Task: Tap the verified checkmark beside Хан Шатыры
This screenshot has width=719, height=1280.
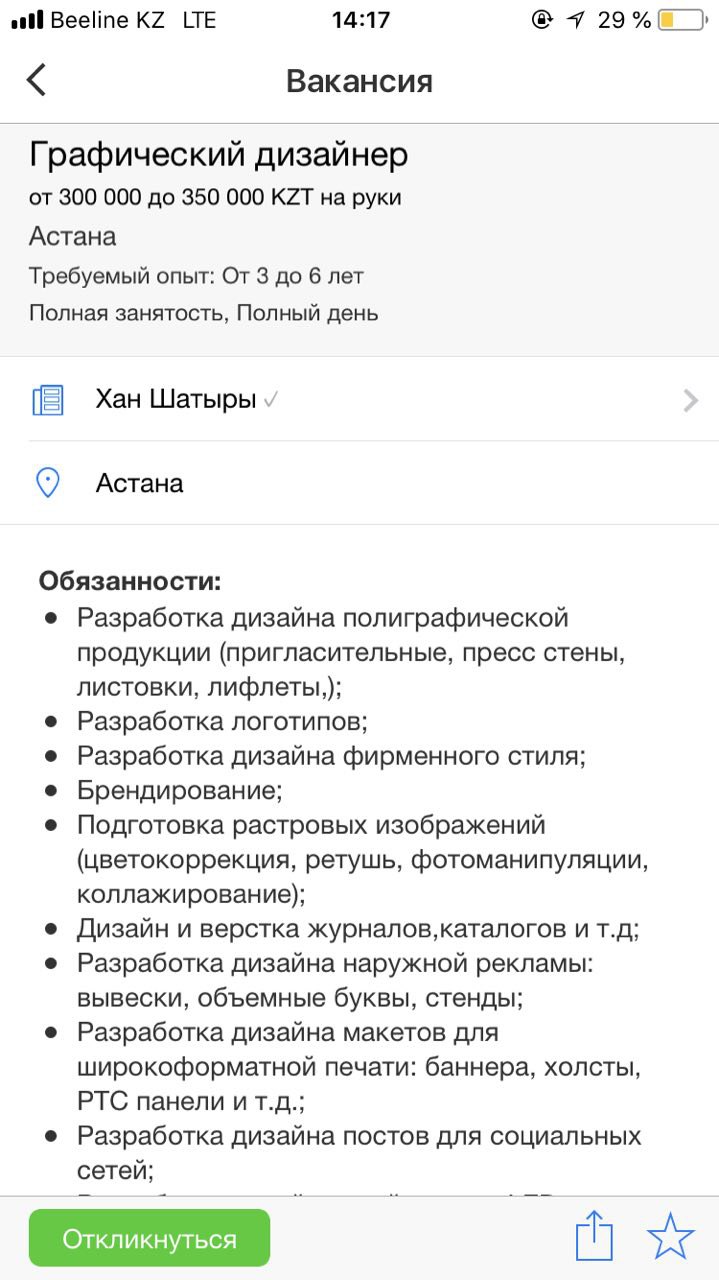Action: click(x=271, y=400)
